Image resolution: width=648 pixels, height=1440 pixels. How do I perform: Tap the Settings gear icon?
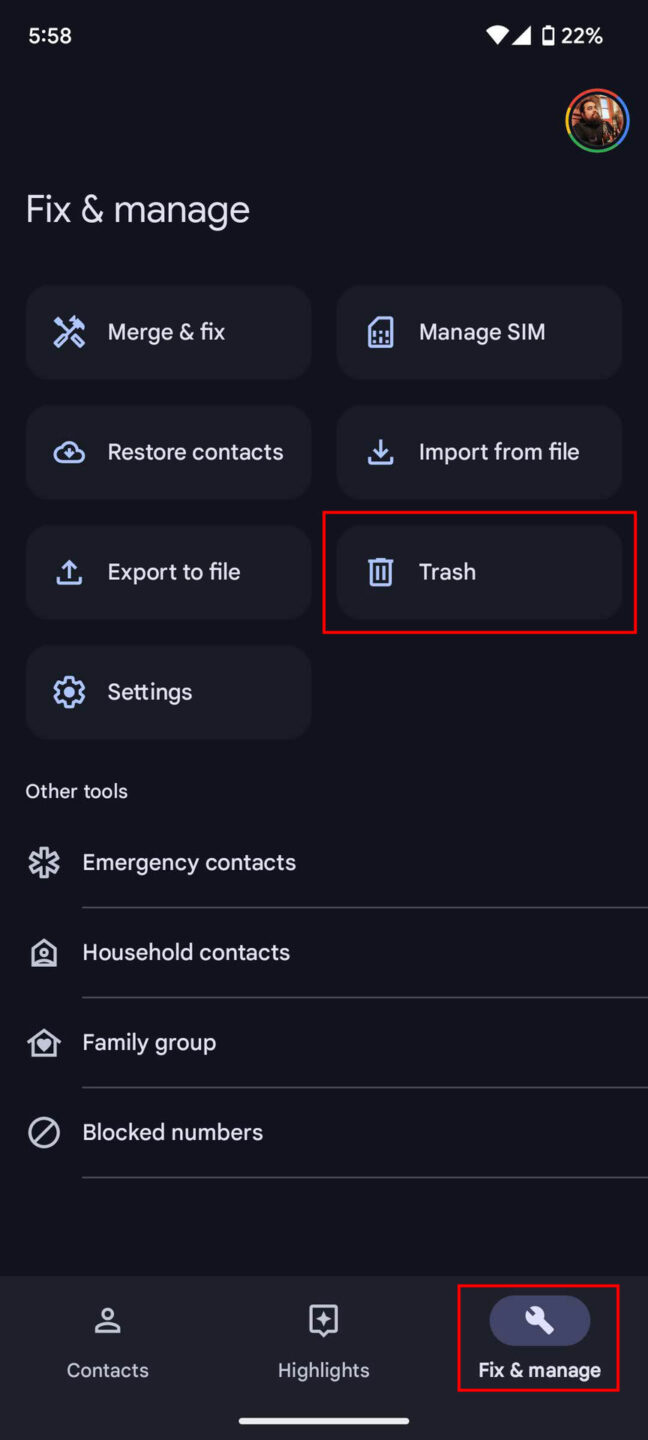click(x=69, y=692)
